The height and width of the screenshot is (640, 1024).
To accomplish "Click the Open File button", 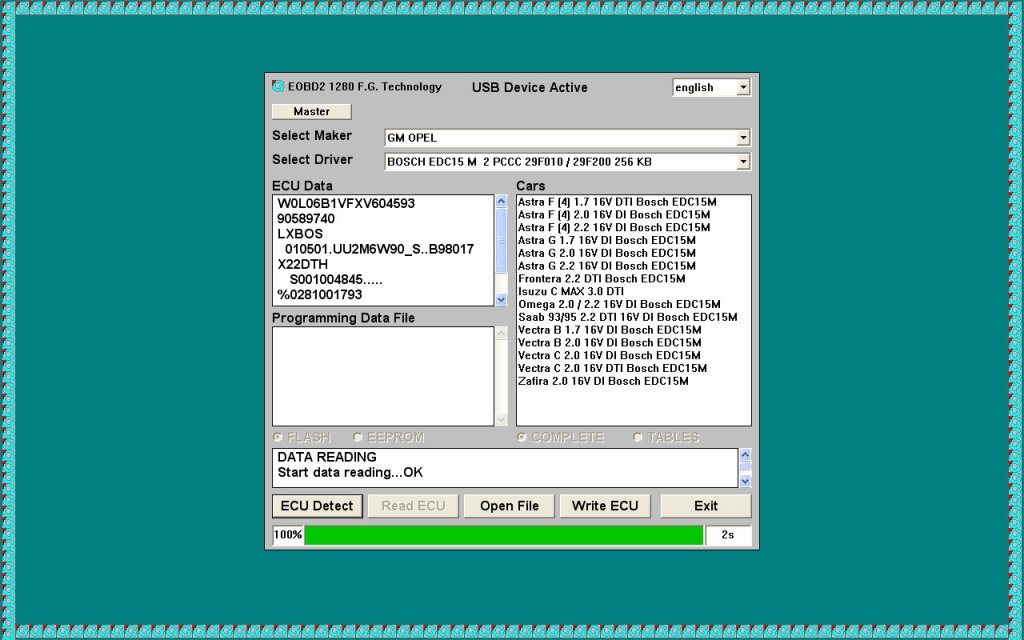I will pyautogui.click(x=509, y=506).
